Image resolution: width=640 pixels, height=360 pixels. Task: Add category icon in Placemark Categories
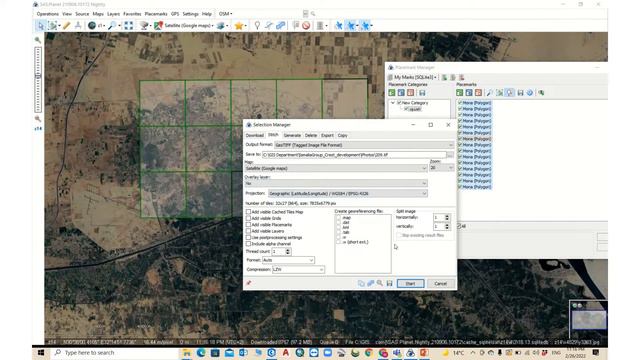click(392, 93)
